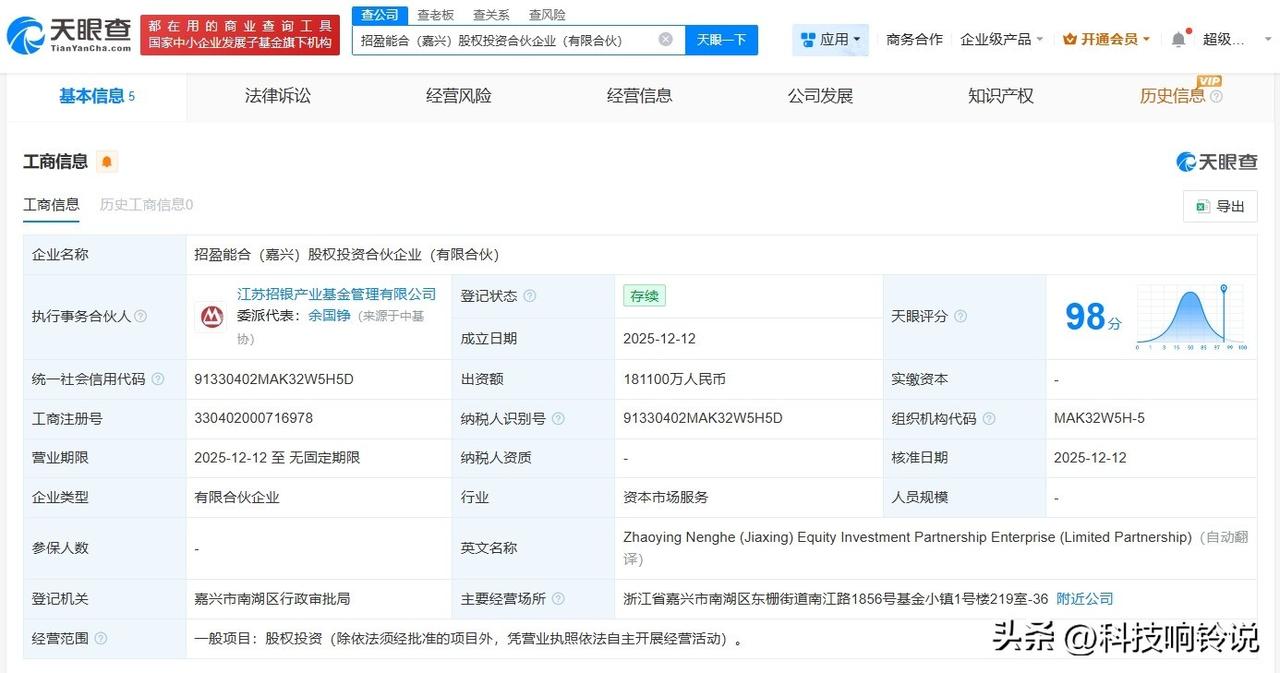
Task: Expand the 企业级产品 dropdown
Action: (1001, 40)
